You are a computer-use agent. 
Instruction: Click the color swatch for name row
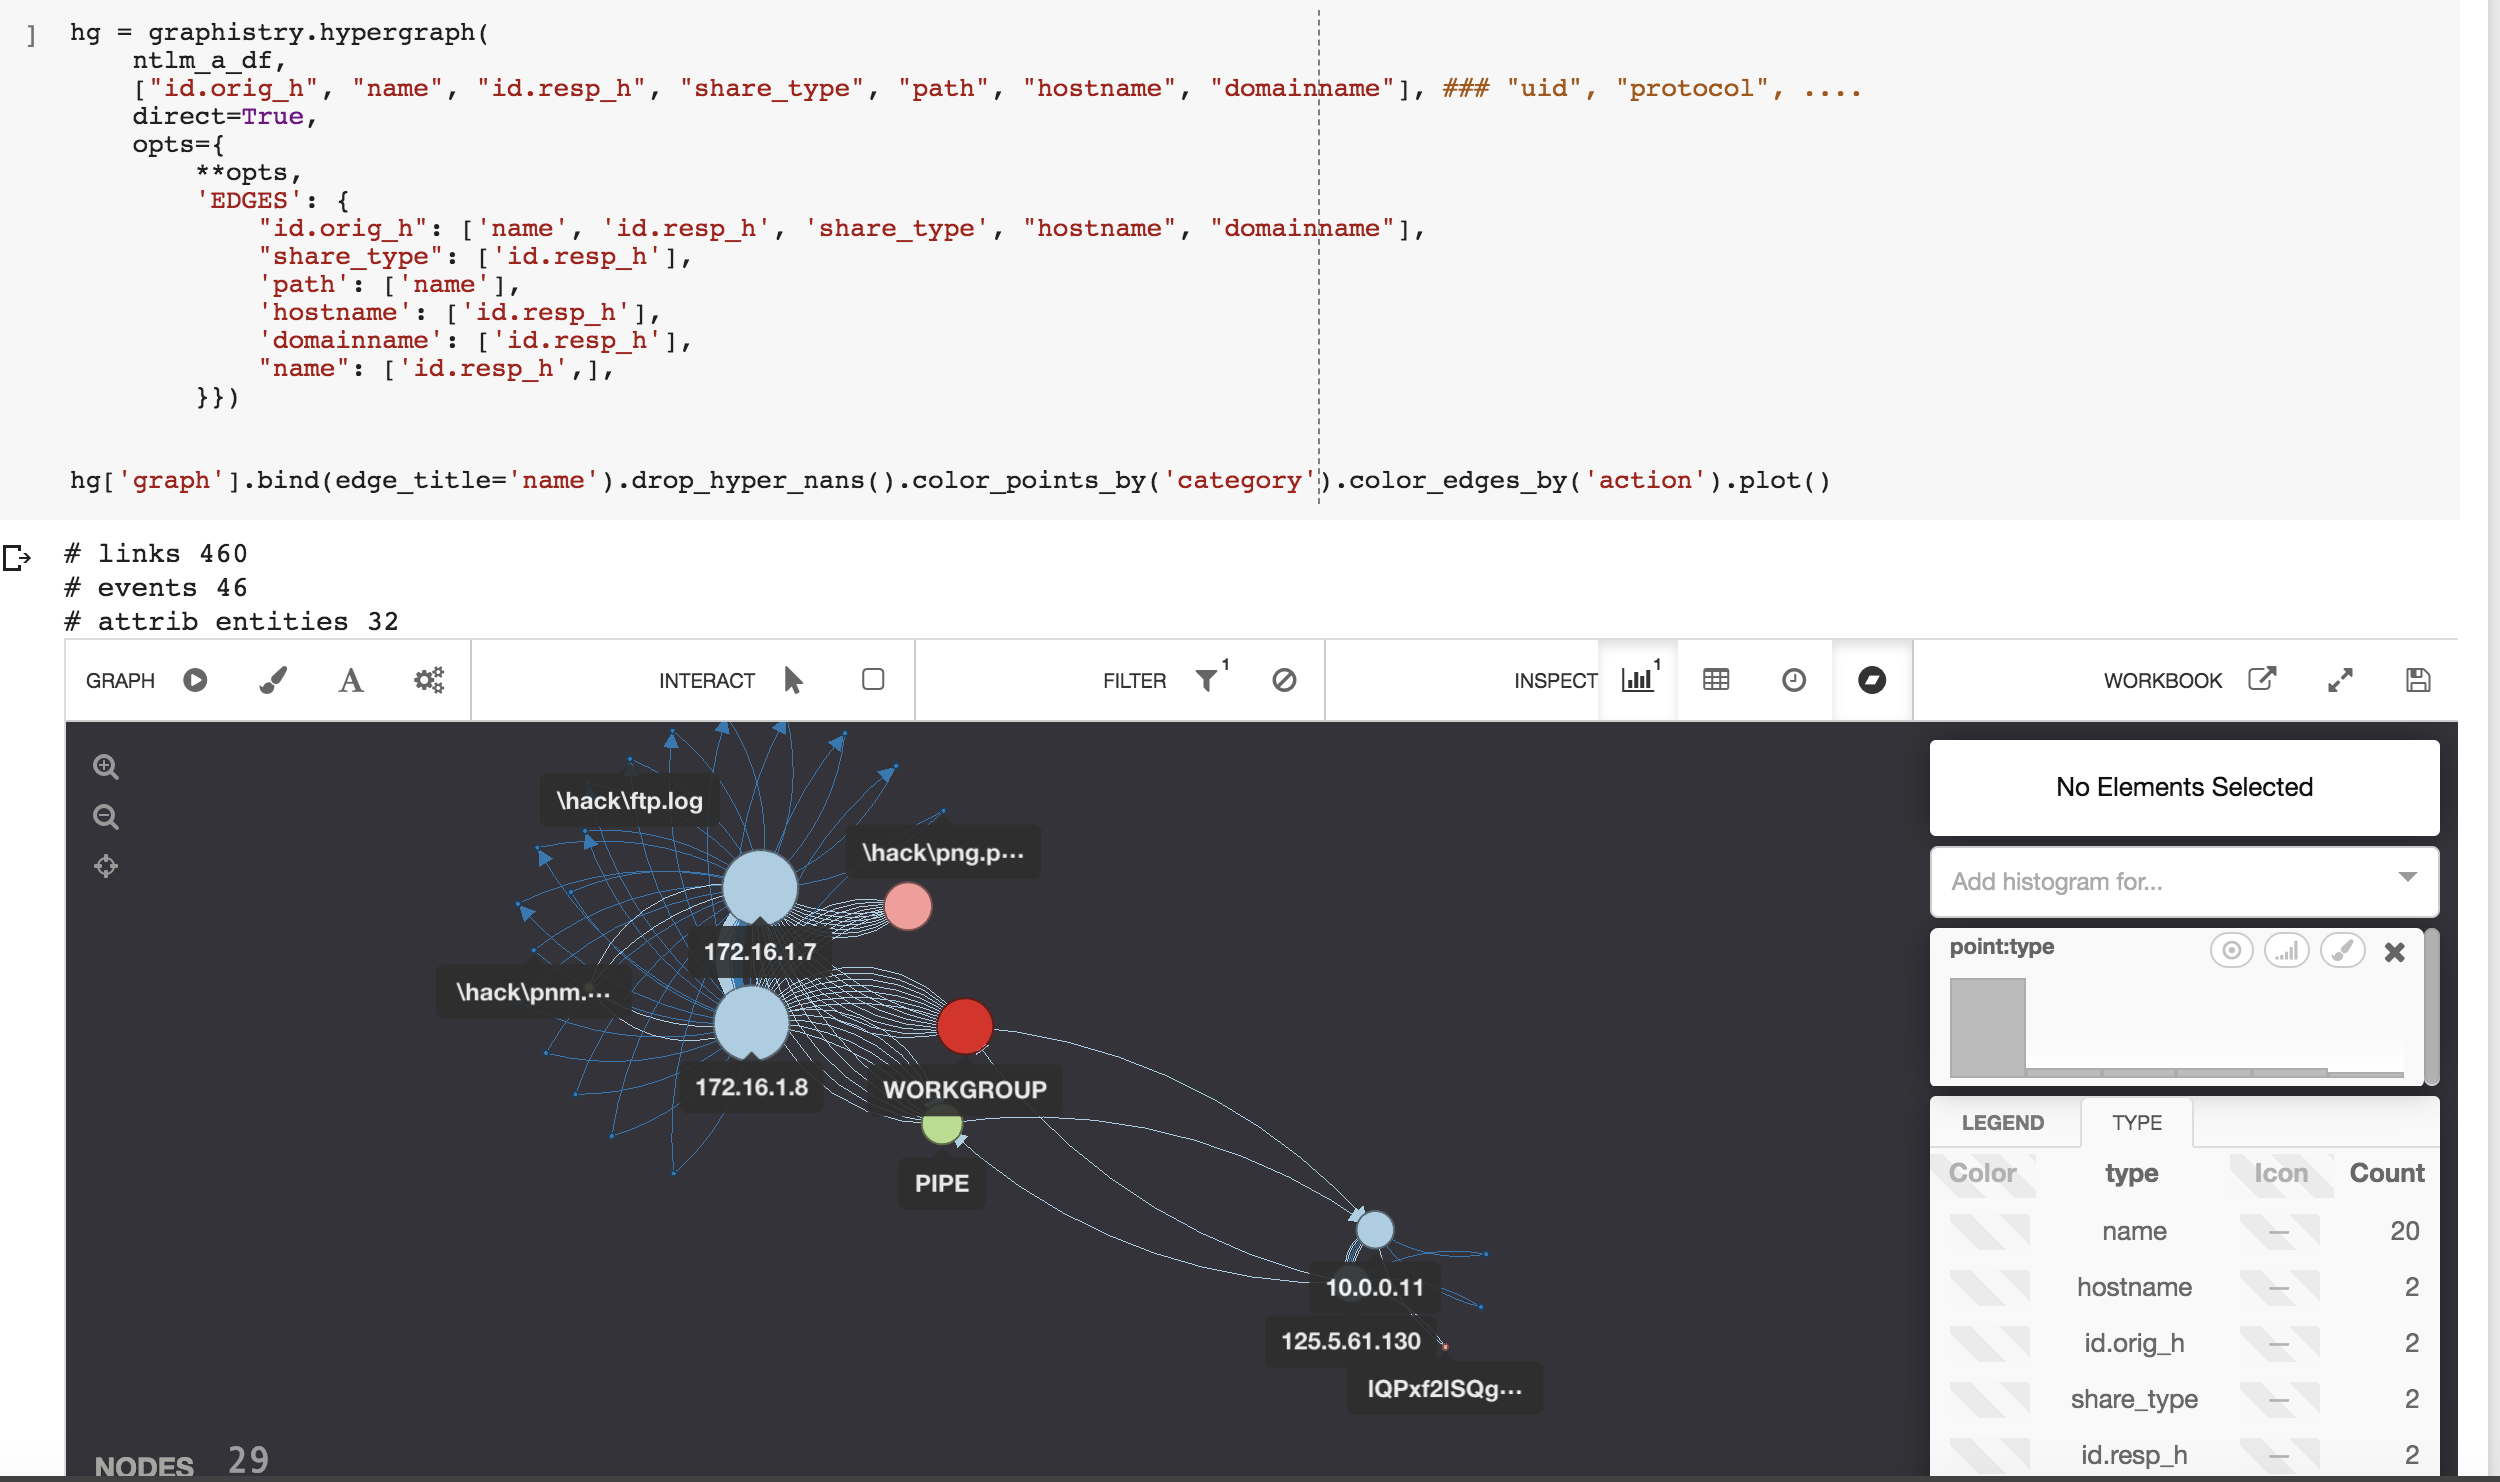click(1989, 1231)
